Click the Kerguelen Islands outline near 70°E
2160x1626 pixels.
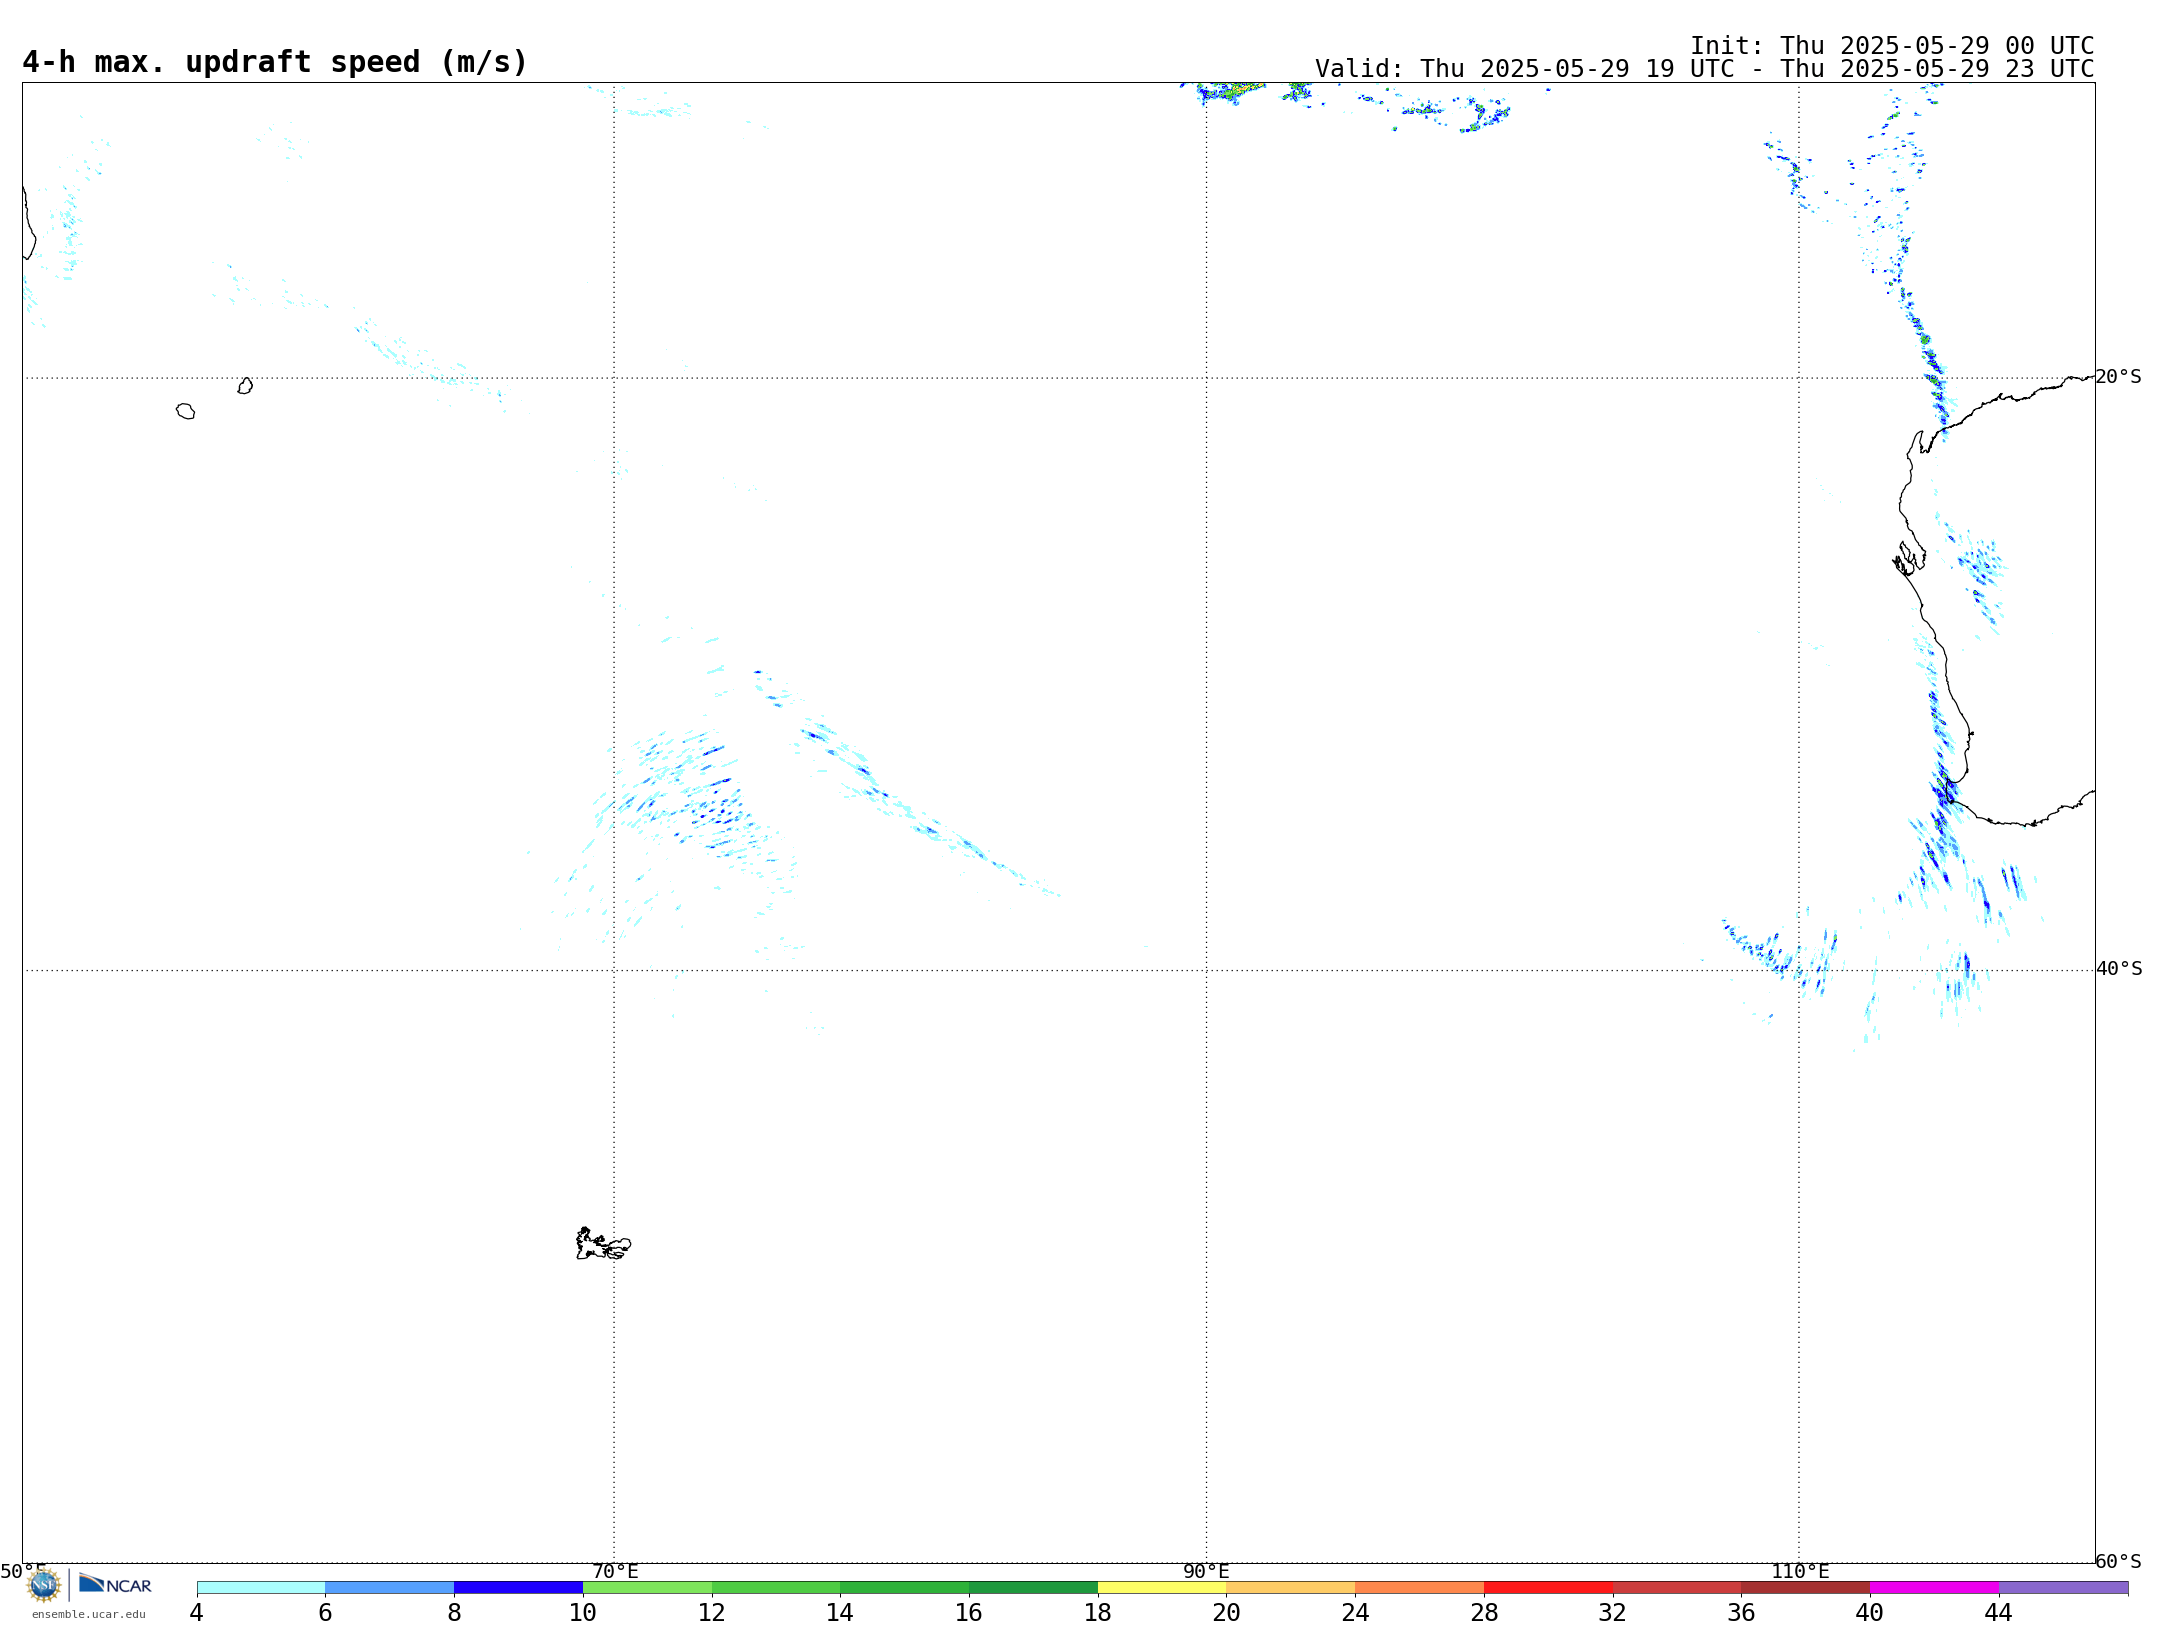603,1244
